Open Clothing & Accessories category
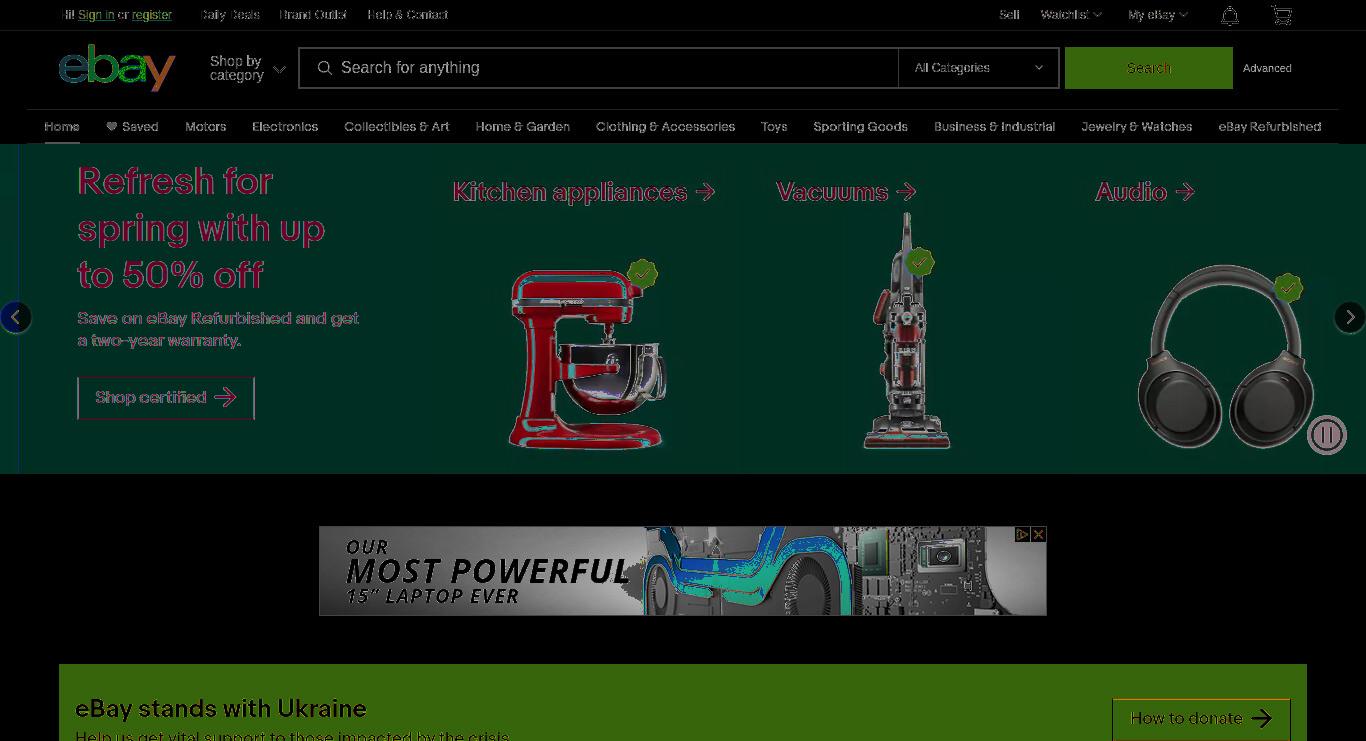Screen dimensions: 1366x741 coord(666,127)
